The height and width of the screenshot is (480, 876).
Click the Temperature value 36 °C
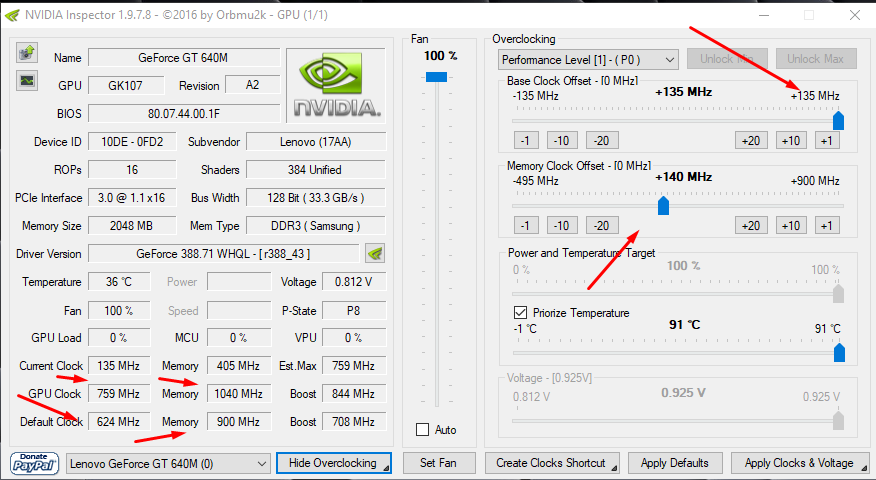click(x=119, y=282)
